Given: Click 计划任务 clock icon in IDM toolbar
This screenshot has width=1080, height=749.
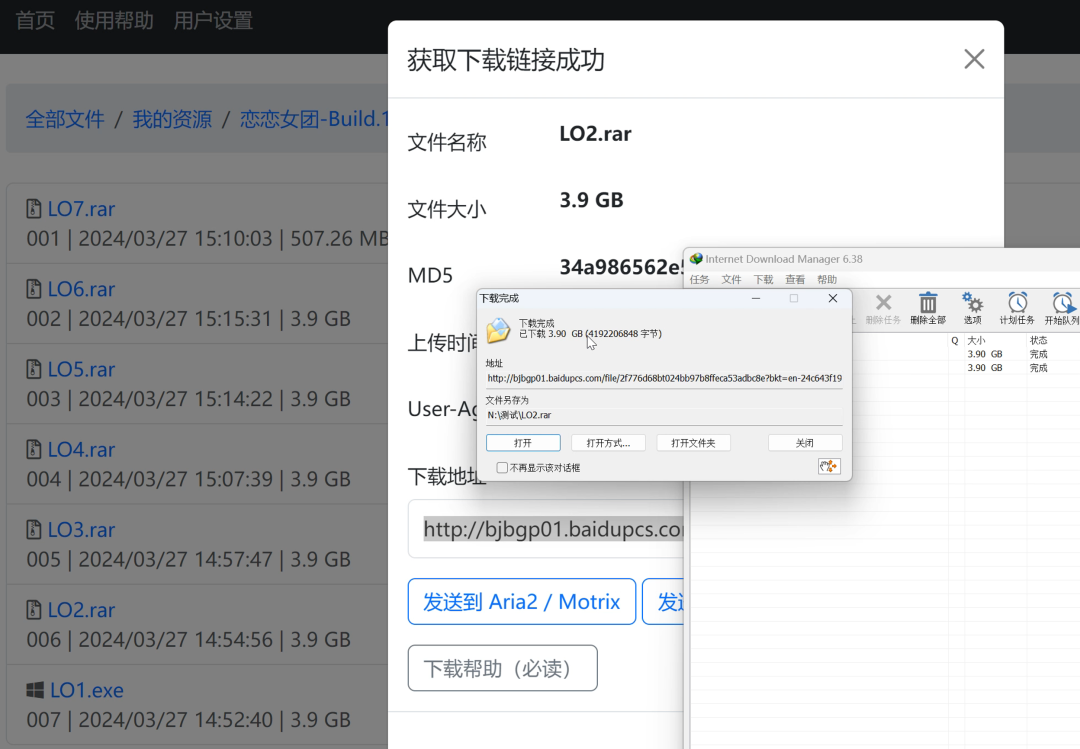Looking at the screenshot, I should pos(1017,308).
